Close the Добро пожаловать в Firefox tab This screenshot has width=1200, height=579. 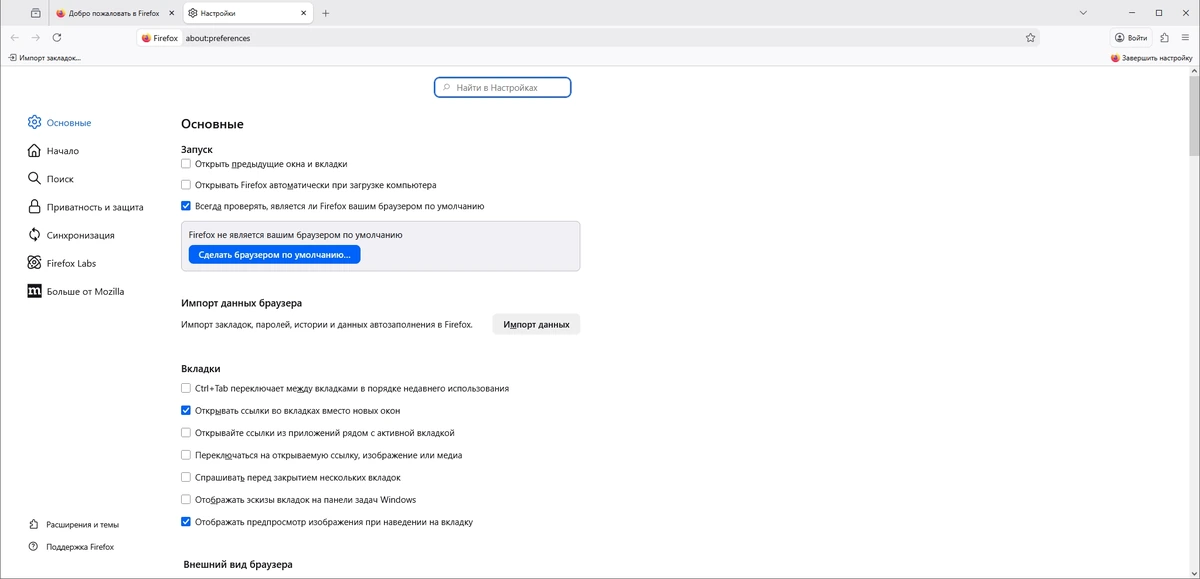(x=172, y=13)
